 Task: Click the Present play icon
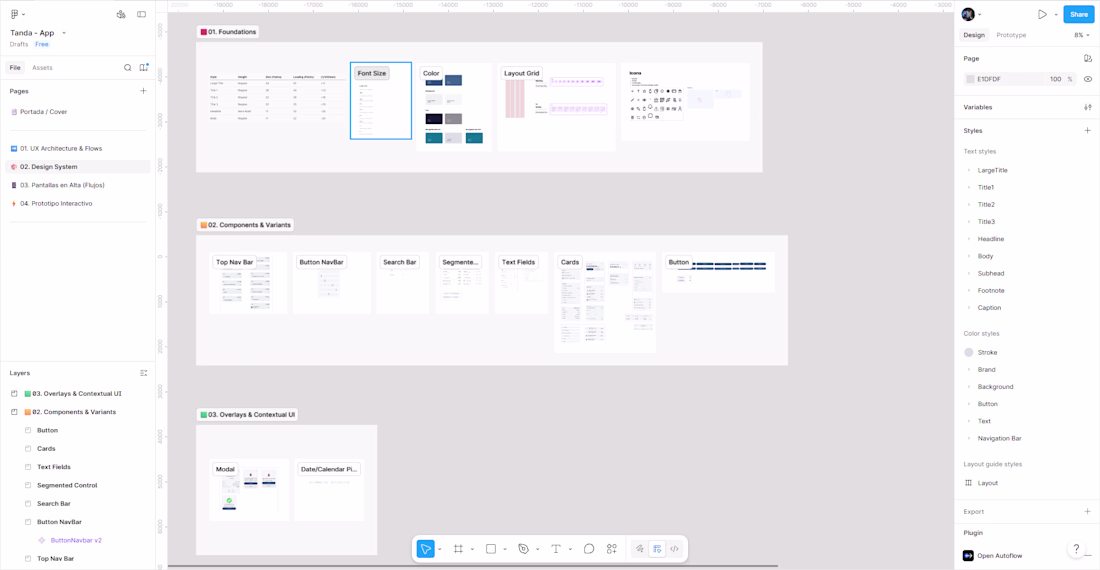click(x=1042, y=14)
